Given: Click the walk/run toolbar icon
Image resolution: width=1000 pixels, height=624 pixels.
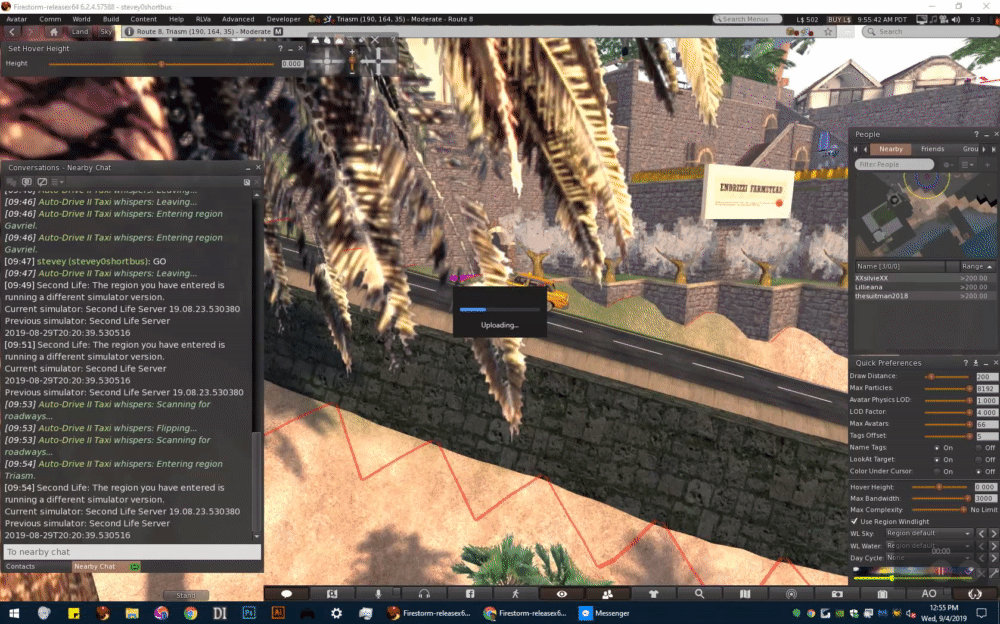Looking at the screenshot, I should [515, 593].
